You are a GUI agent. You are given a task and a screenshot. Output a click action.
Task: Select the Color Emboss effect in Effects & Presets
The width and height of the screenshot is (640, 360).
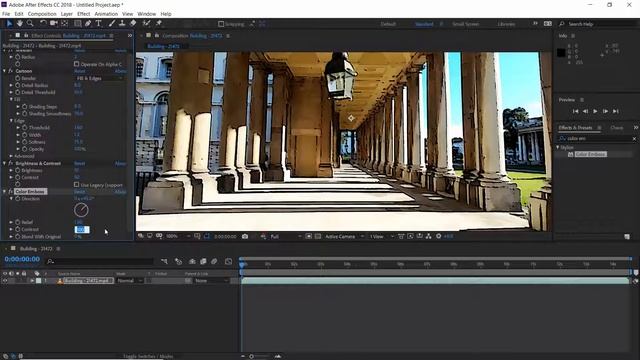click(x=591, y=154)
